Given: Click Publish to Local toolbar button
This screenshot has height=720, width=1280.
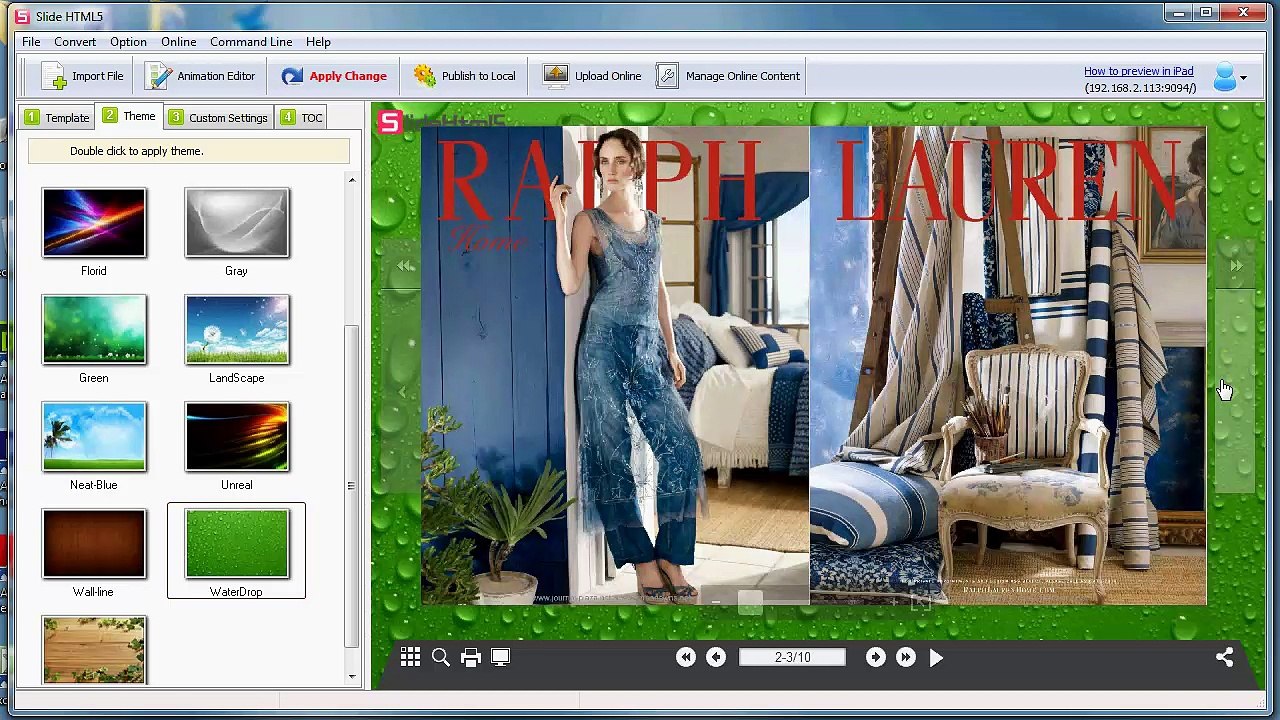Looking at the screenshot, I should [465, 76].
